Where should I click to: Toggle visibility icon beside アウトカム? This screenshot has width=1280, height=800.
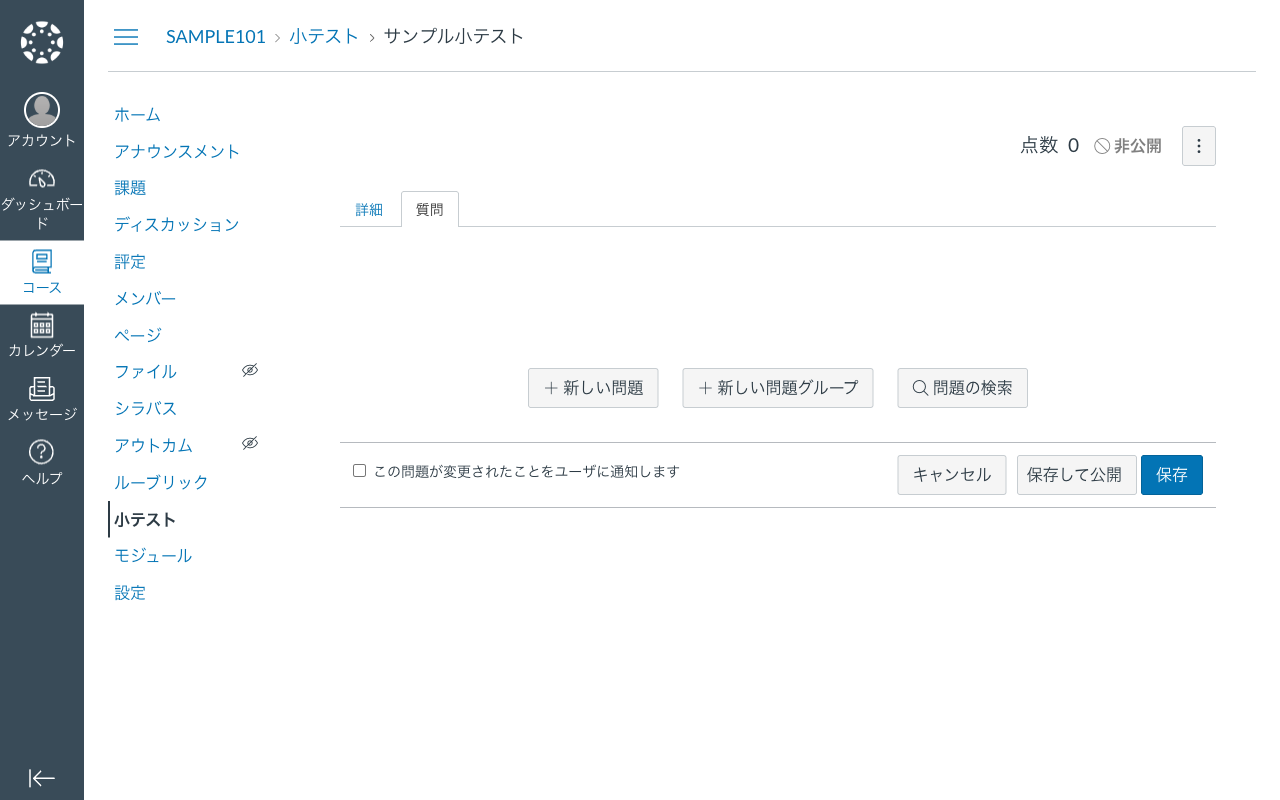tap(249, 442)
